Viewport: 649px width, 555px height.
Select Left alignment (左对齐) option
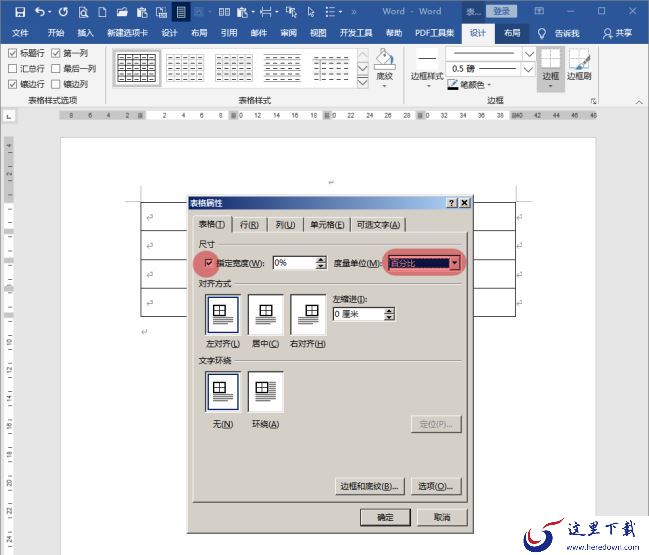click(223, 315)
